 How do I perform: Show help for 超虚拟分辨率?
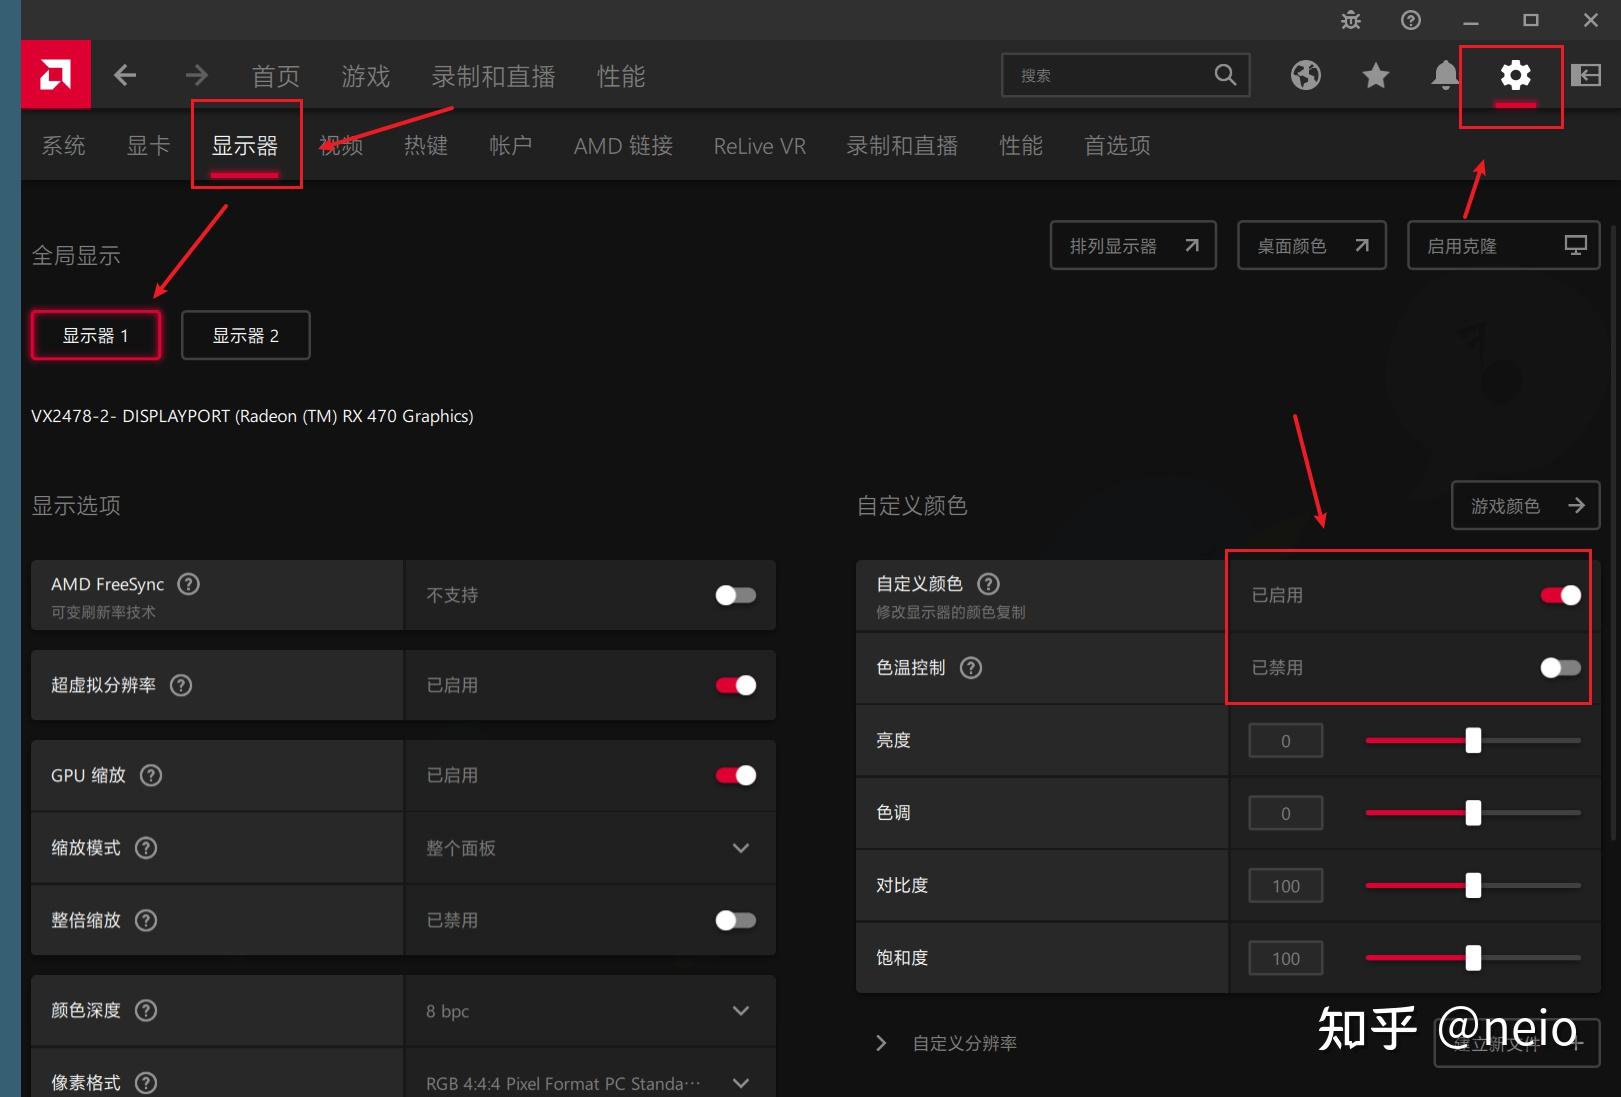[181, 685]
